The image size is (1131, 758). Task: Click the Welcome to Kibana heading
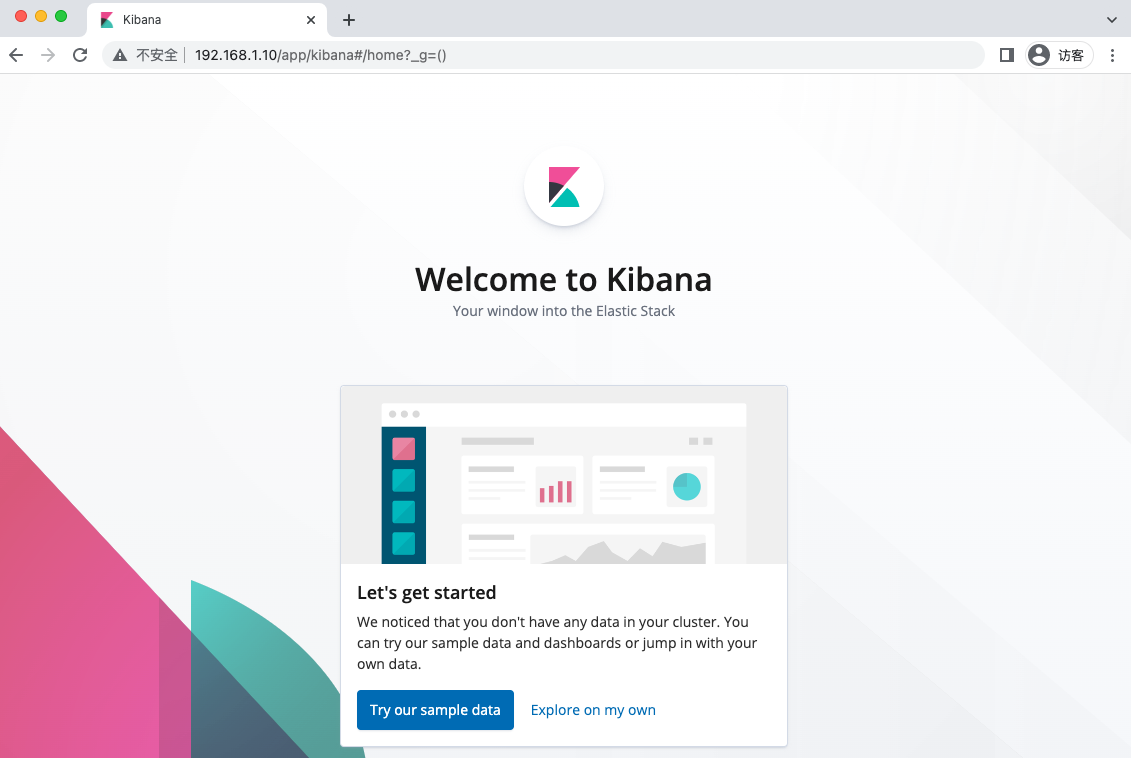(x=563, y=279)
